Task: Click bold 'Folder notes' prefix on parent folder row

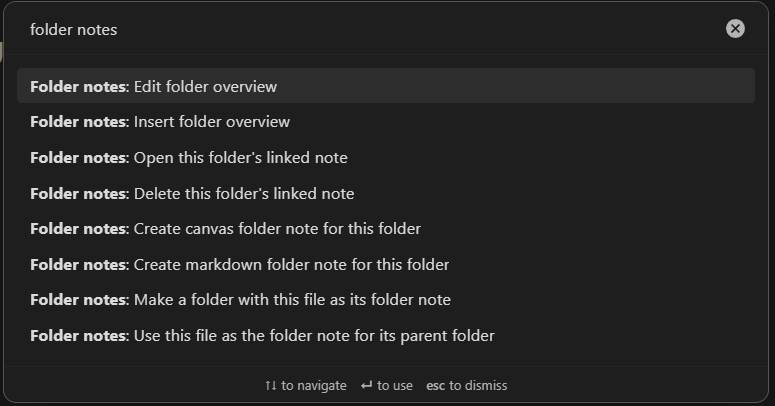Action: click(79, 335)
